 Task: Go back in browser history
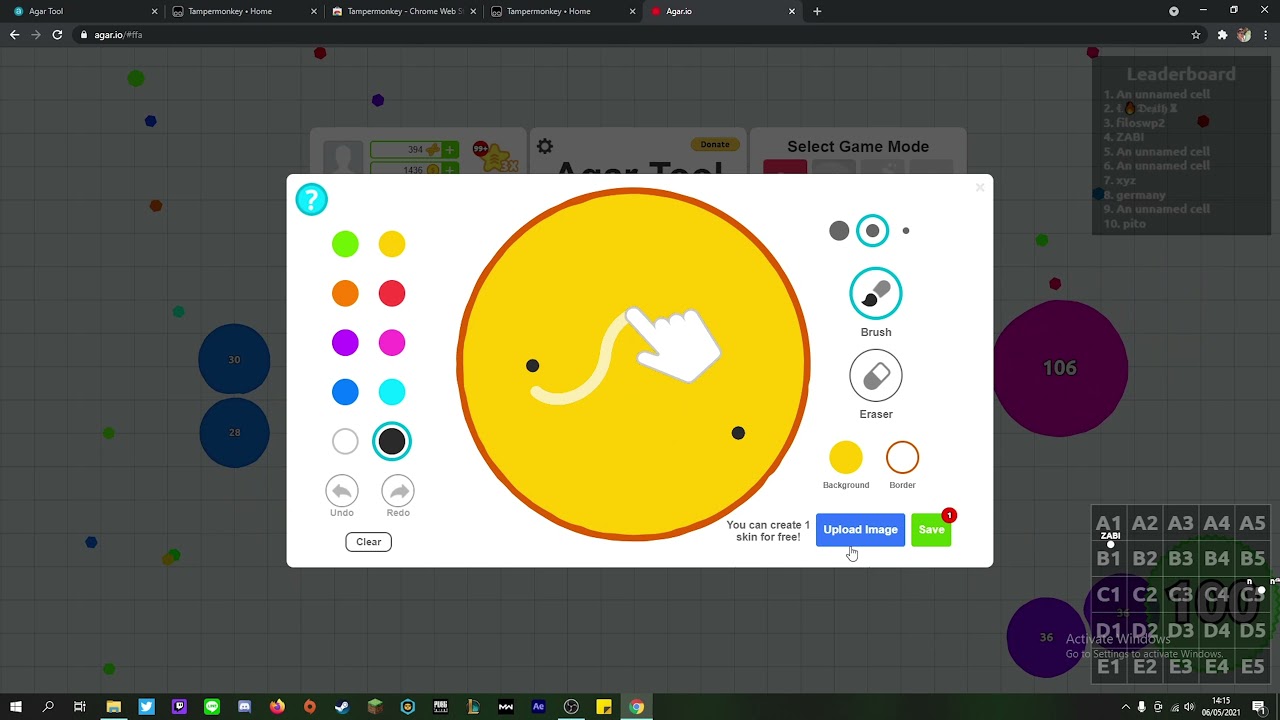(x=14, y=34)
